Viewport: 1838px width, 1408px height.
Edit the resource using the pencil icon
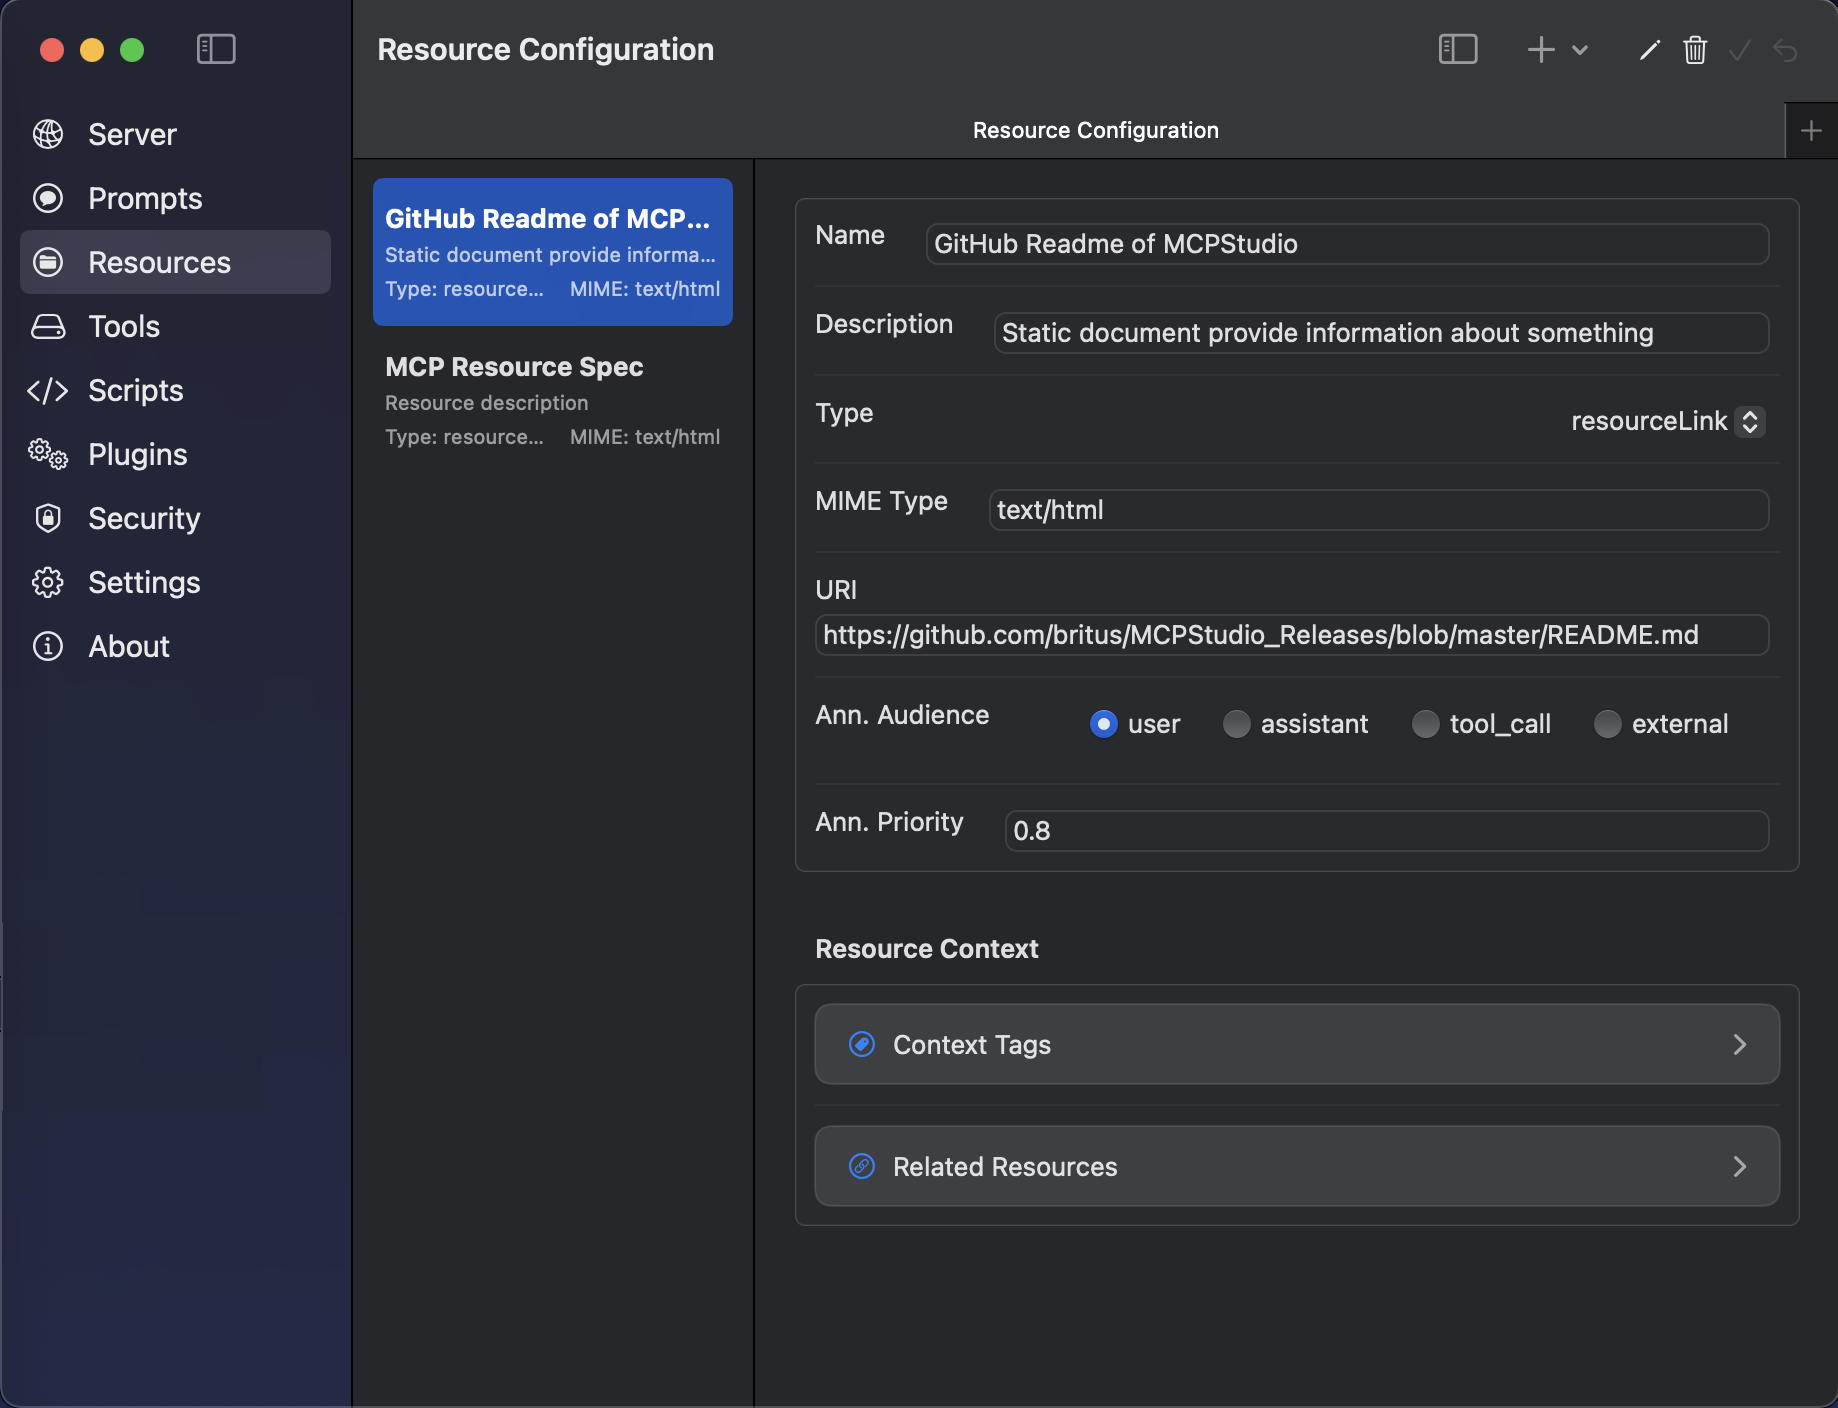point(1647,49)
